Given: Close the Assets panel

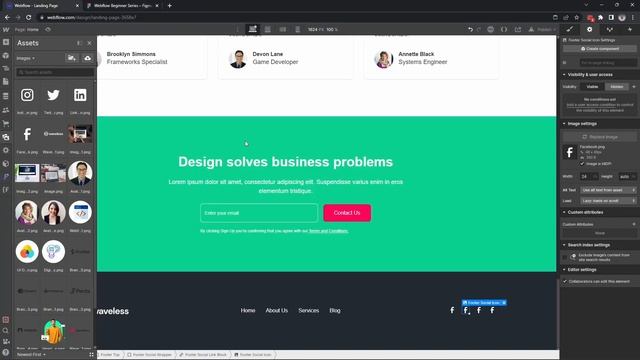Looking at the screenshot, I should pyautogui.click(x=89, y=43).
